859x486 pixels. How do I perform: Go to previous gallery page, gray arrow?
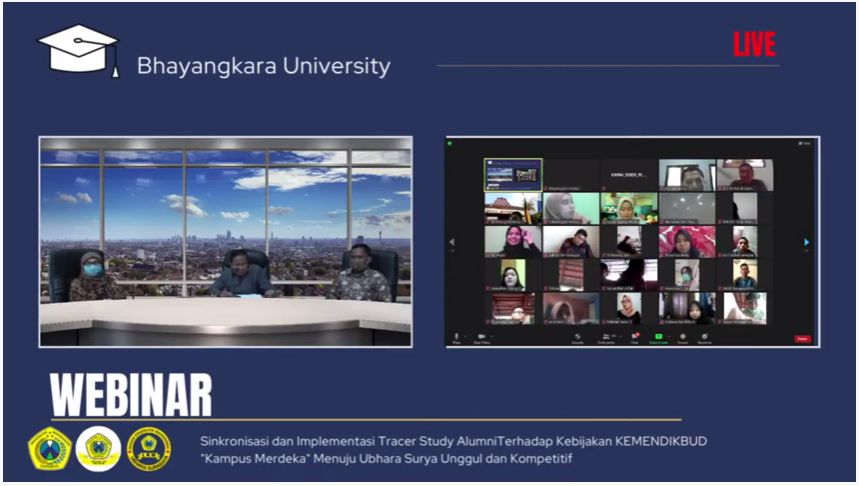click(452, 242)
